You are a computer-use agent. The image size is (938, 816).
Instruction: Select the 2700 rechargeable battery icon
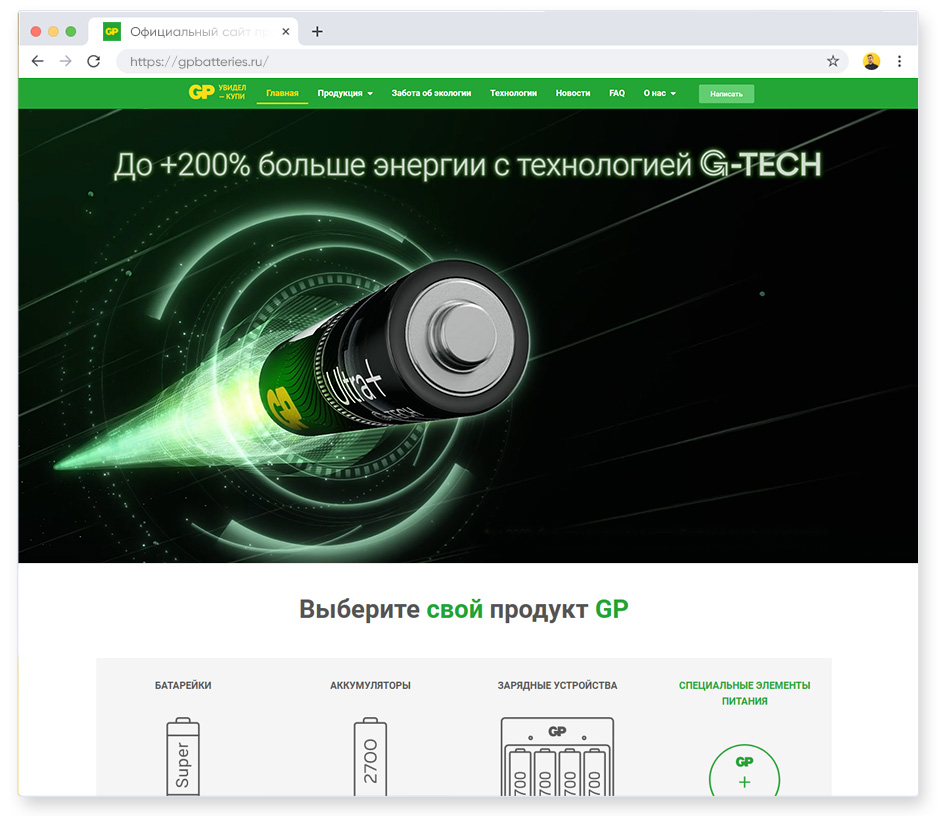[x=370, y=756]
